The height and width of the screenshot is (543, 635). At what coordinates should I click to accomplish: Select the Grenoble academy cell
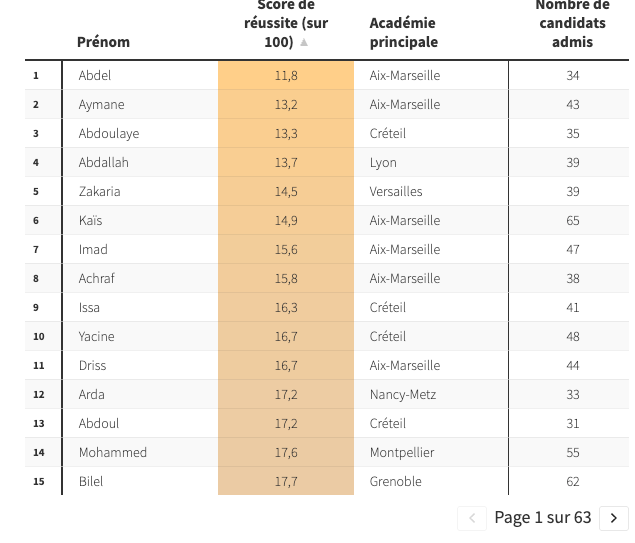(395, 481)
